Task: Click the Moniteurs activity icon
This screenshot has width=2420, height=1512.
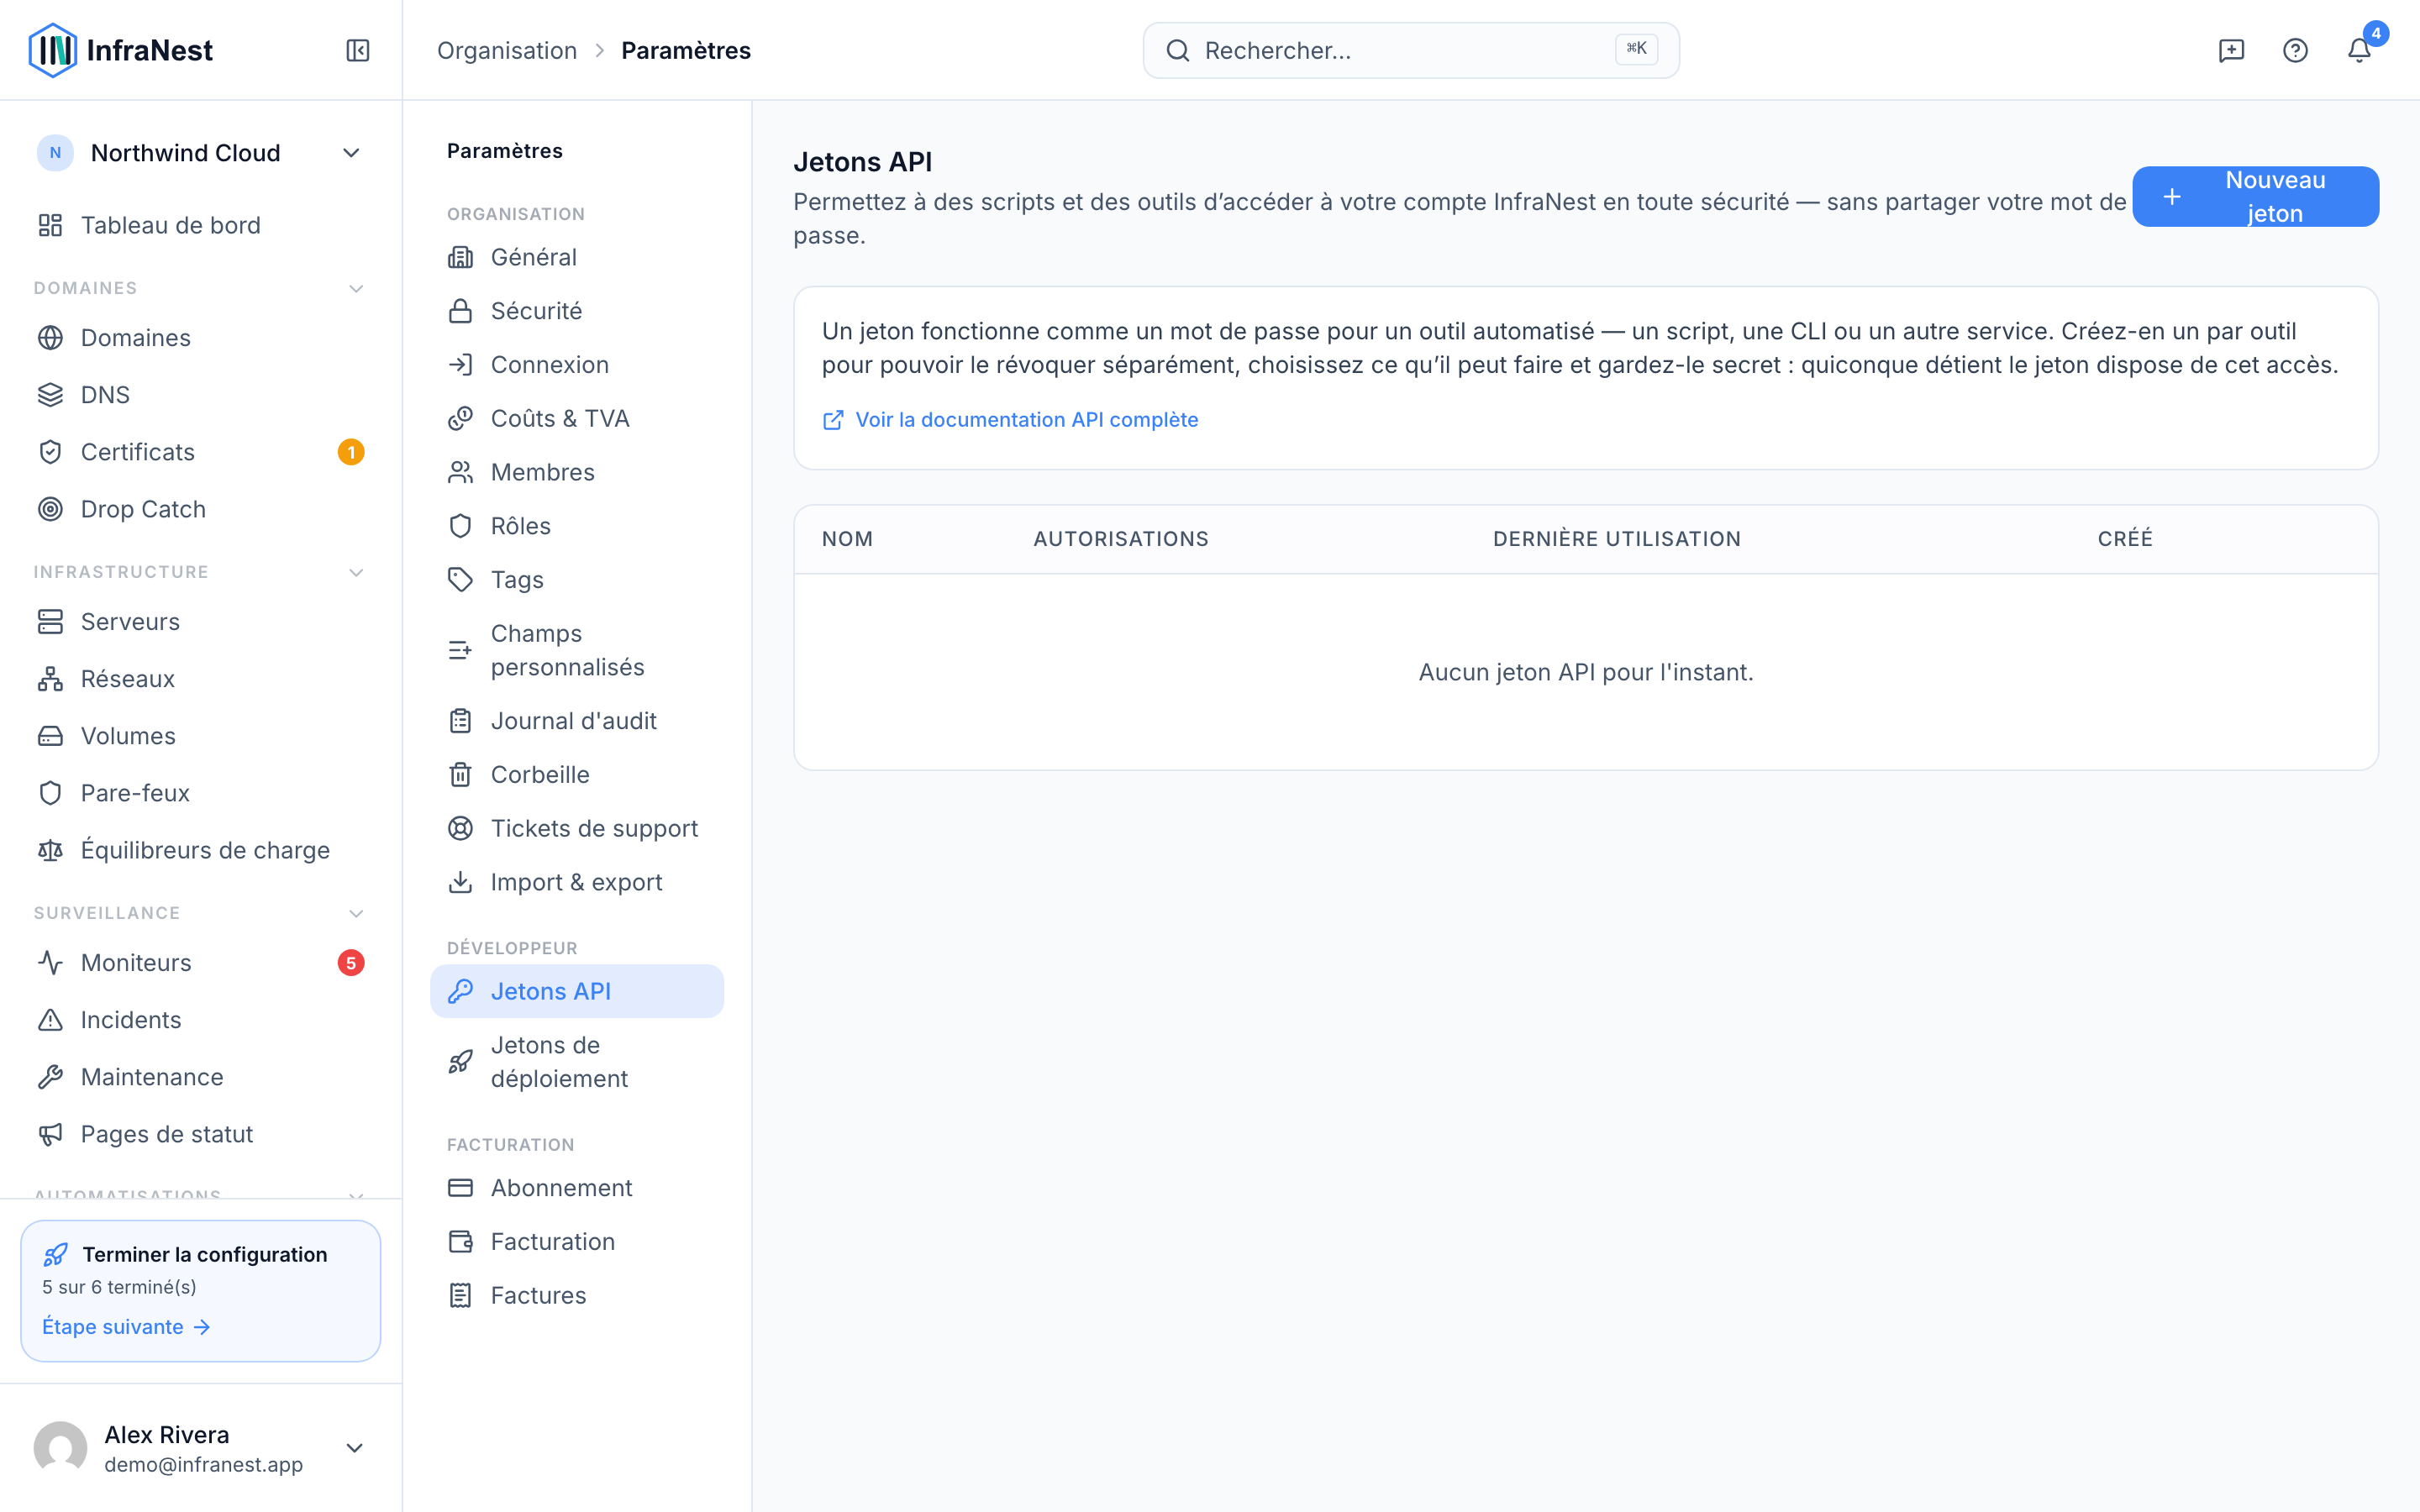Action: [50, 963]
